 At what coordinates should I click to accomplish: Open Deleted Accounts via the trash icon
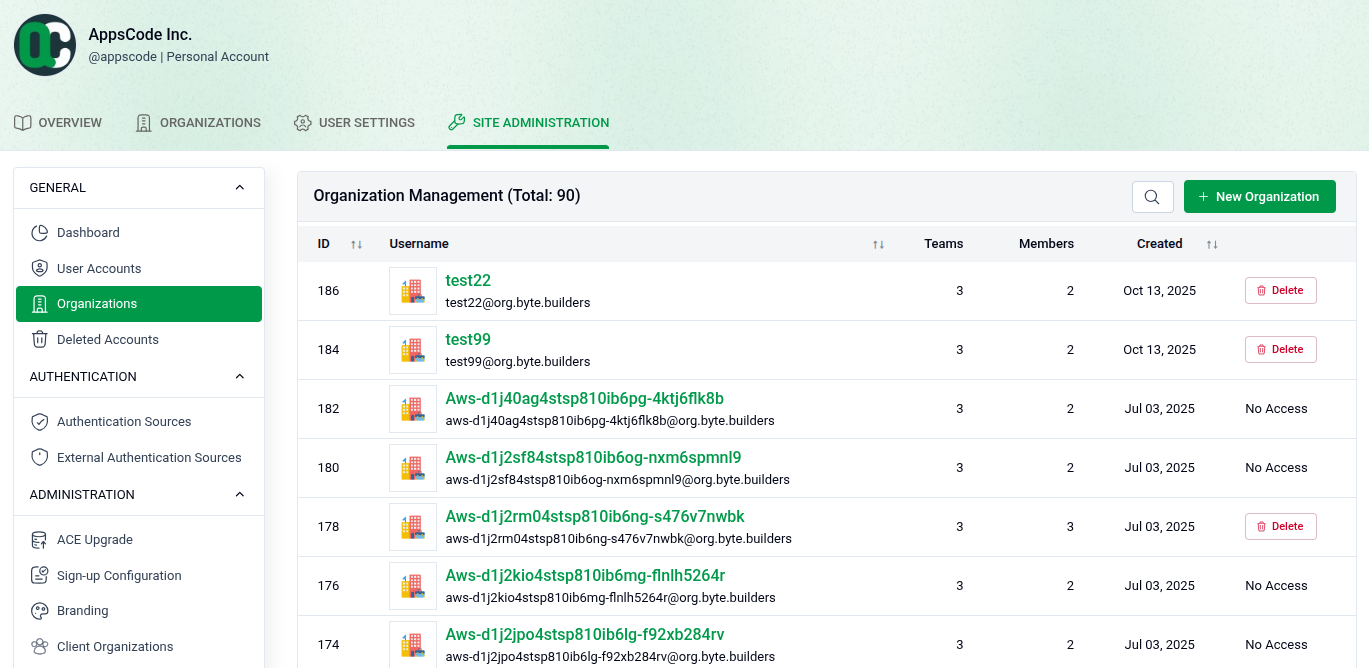[38, 339]
